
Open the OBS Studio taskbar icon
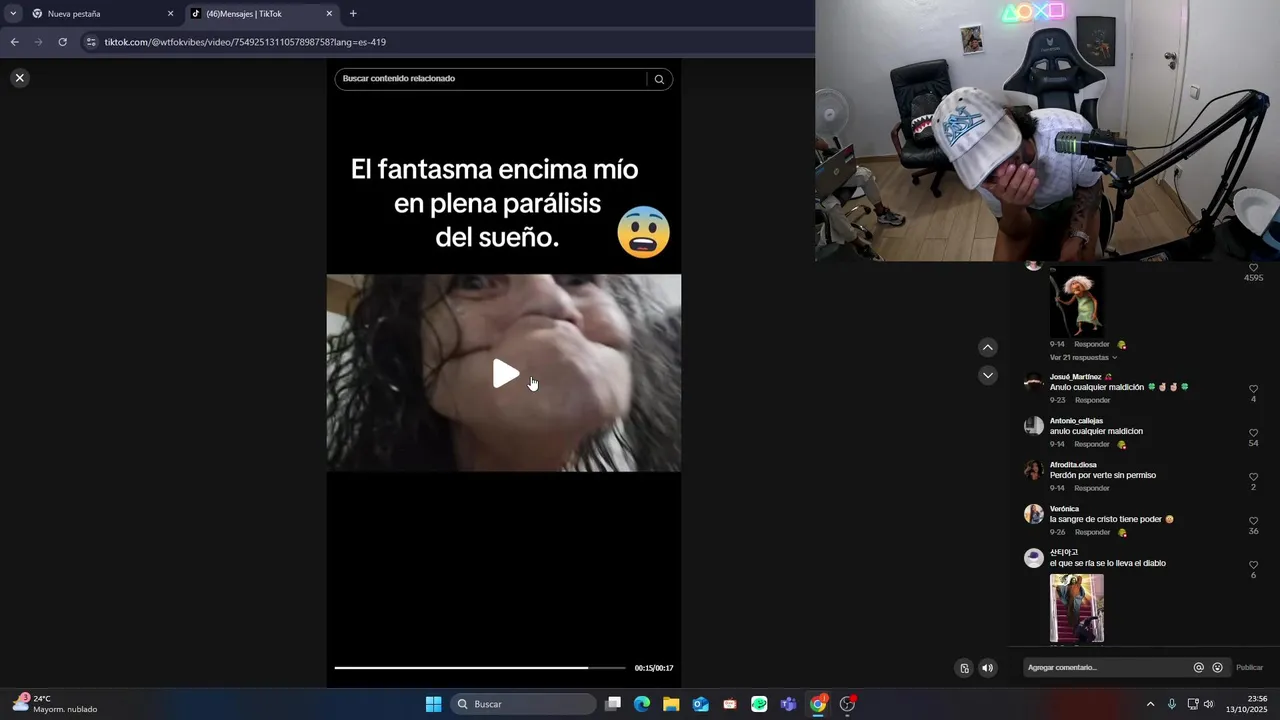[x=847, y=704]
